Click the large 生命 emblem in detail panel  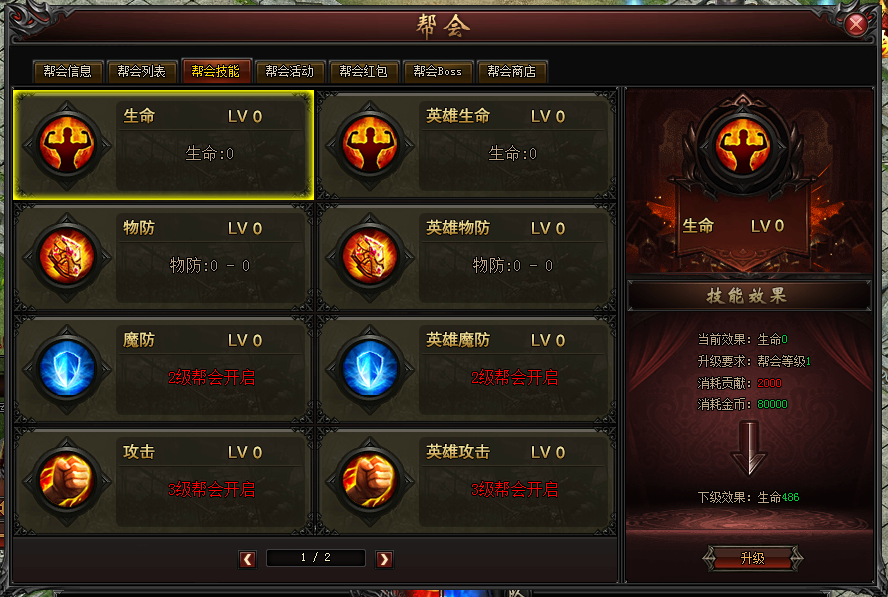(x=743, y=146)
